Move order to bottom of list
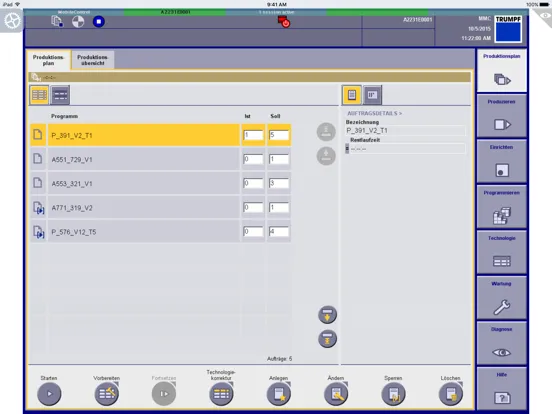 pyautogui.click(x=327, y=339)
